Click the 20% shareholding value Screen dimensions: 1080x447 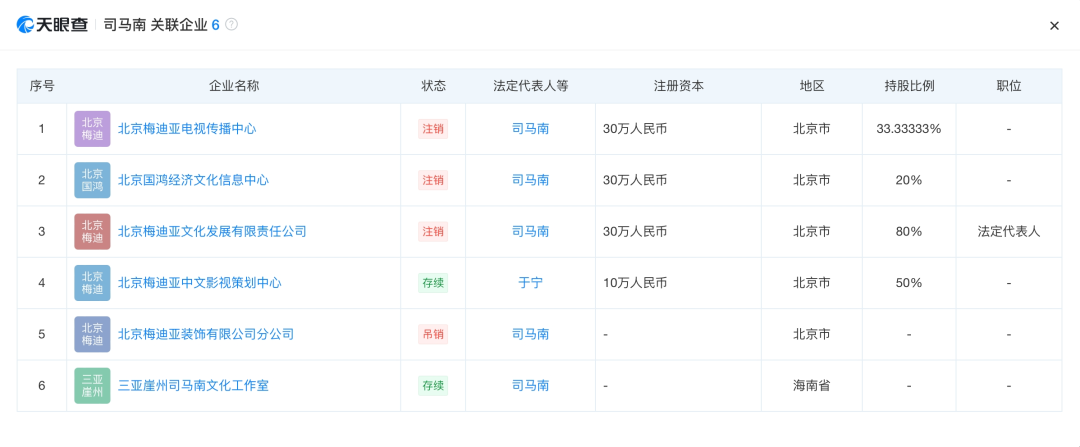click(x=909, y=180)
